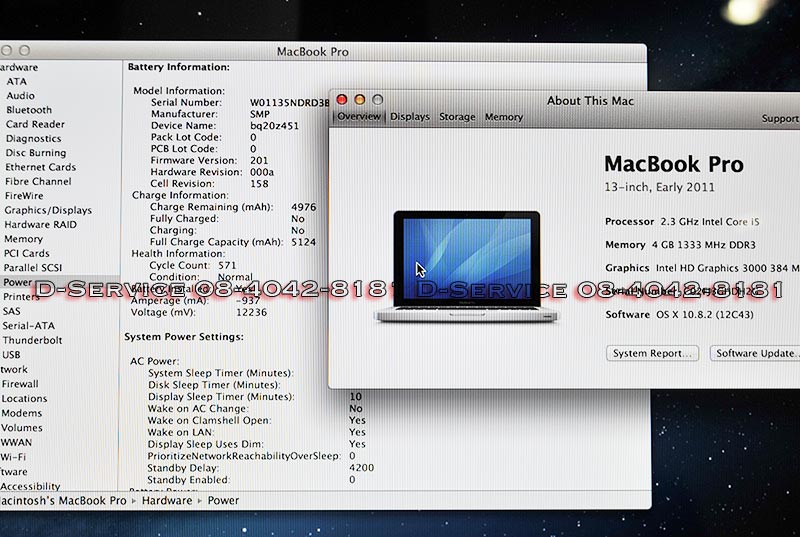Screen dimensions: 800x537
Task: Launch Software Update button
Action: coord(755,353)
